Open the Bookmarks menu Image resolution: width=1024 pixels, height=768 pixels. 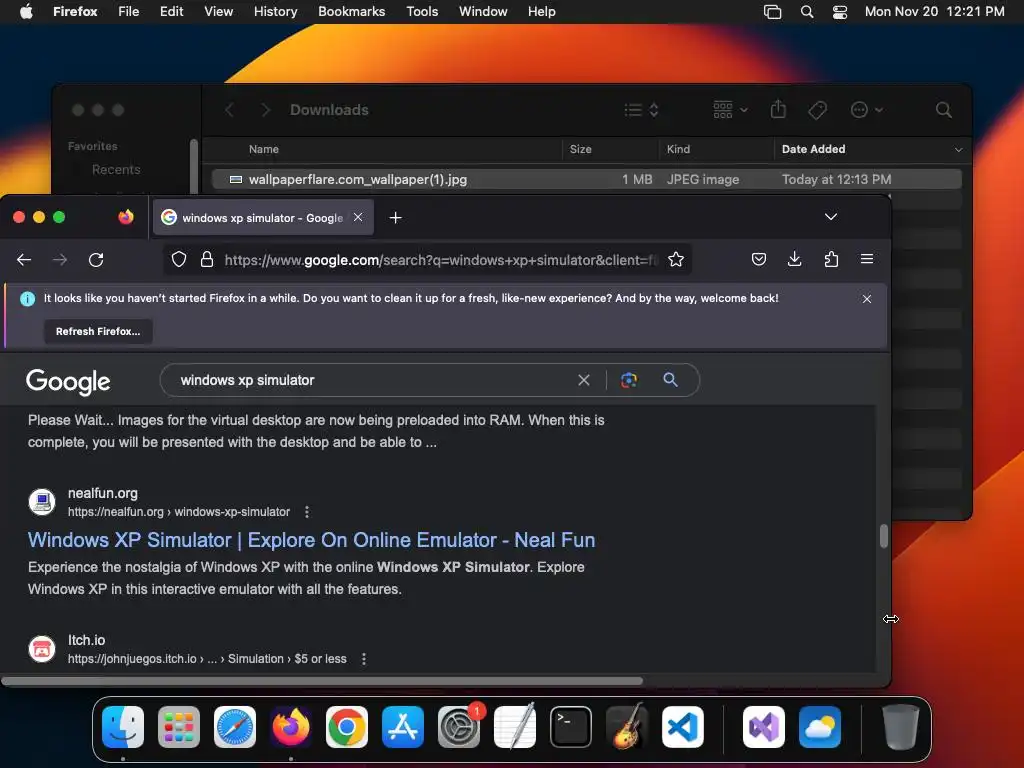[351, 11]
